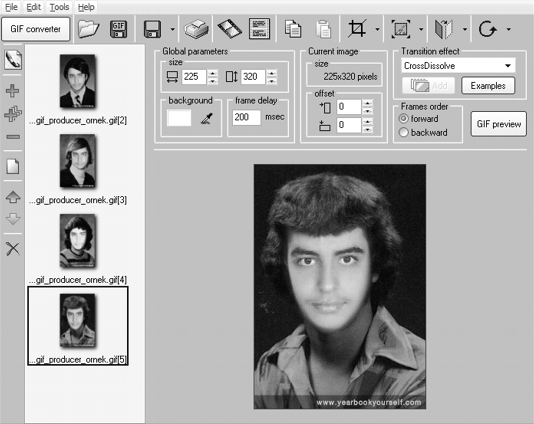Open the Tools menu

pos(59,7)
